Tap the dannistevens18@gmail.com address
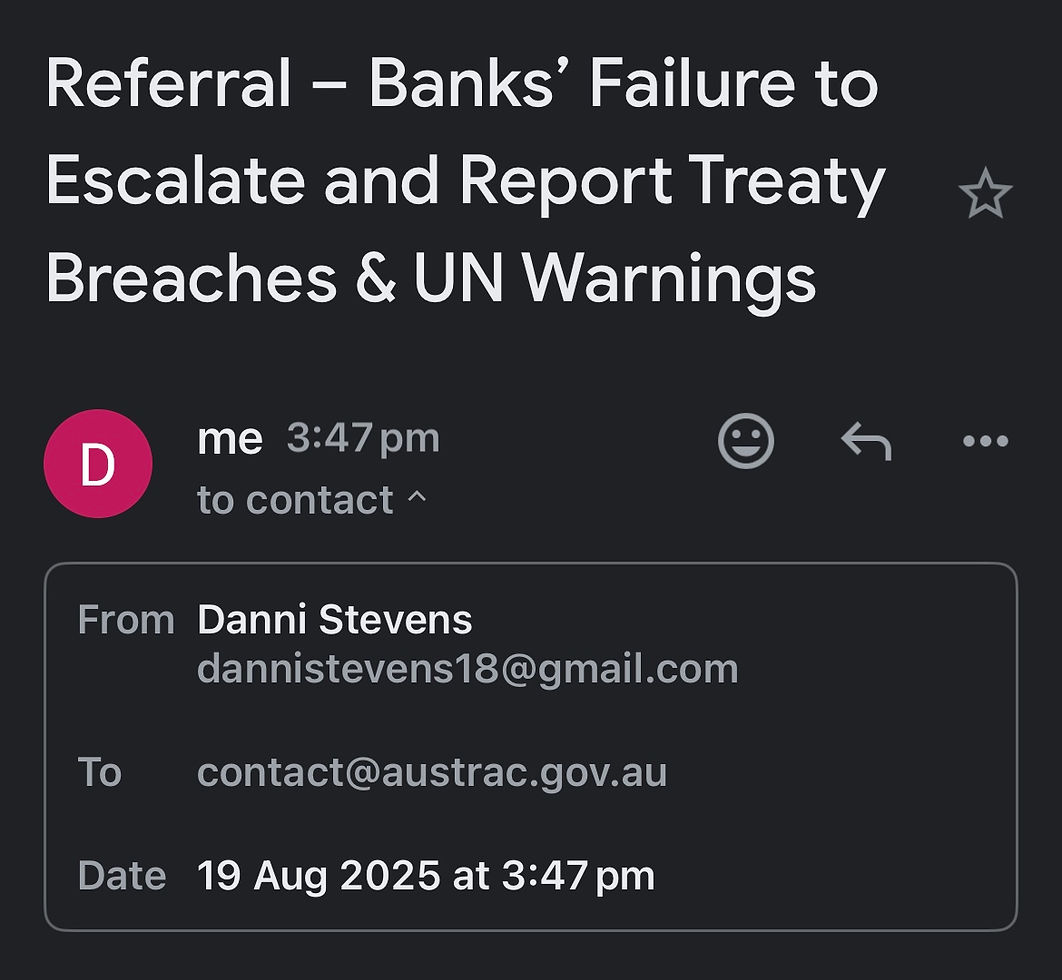The height and width of the screenshot is (980, 1062). tap(467, 669)
